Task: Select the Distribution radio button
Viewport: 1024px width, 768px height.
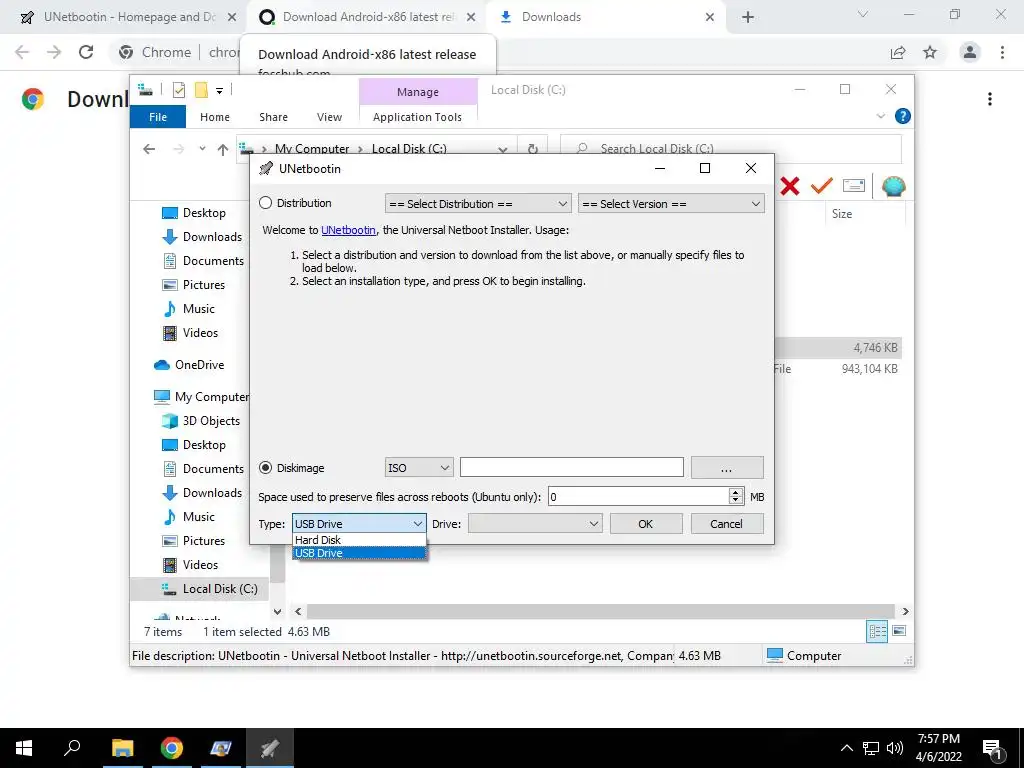Action: pos(265,203)
